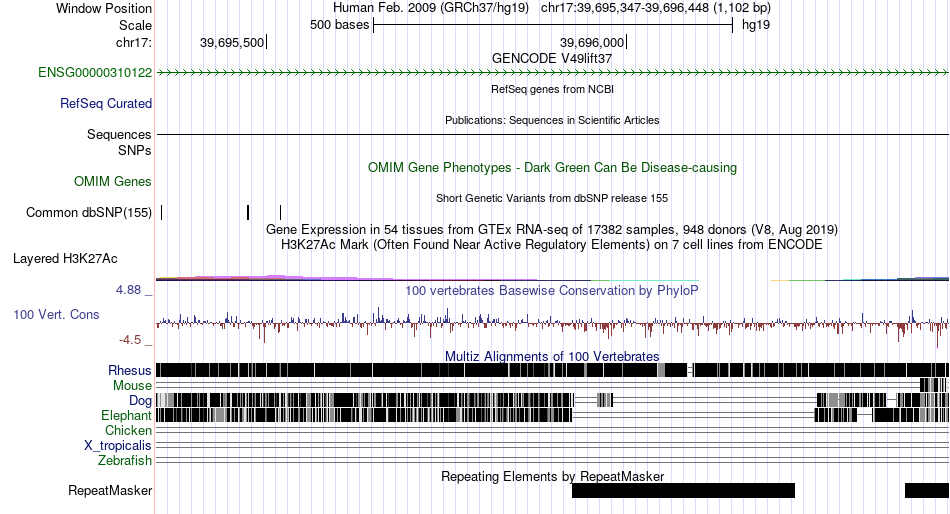Click the 500 bases scale bar
The image size is (950, 514).
point(553,25)
